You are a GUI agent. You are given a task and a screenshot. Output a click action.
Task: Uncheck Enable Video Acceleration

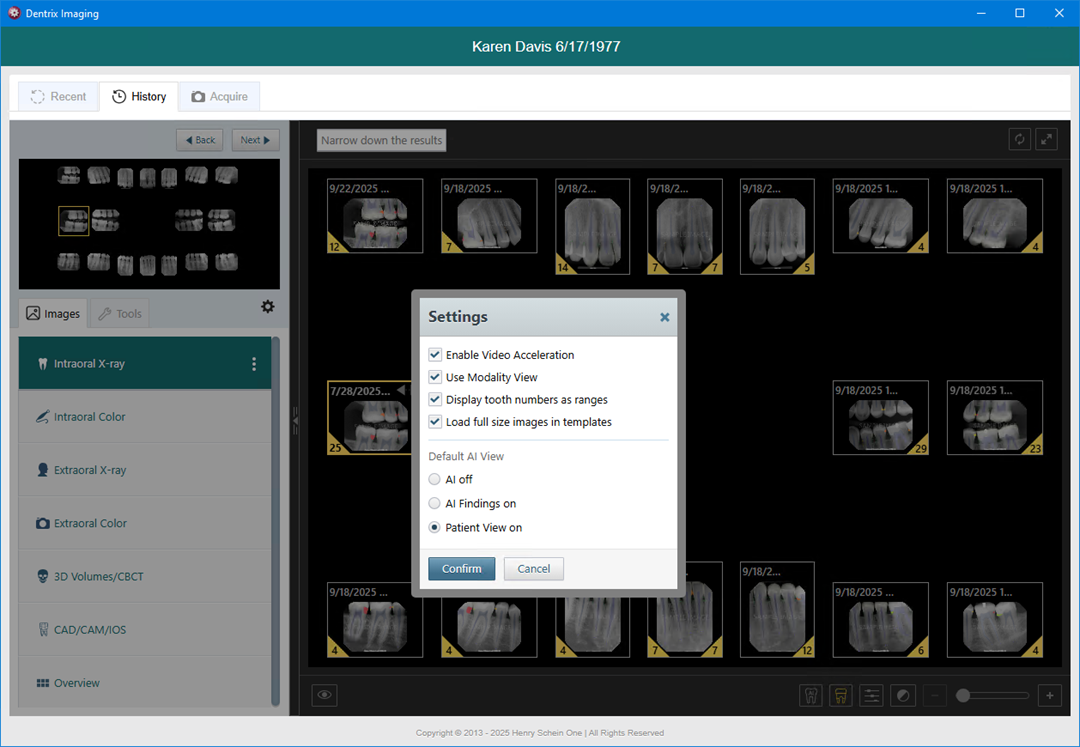[435, 355]
